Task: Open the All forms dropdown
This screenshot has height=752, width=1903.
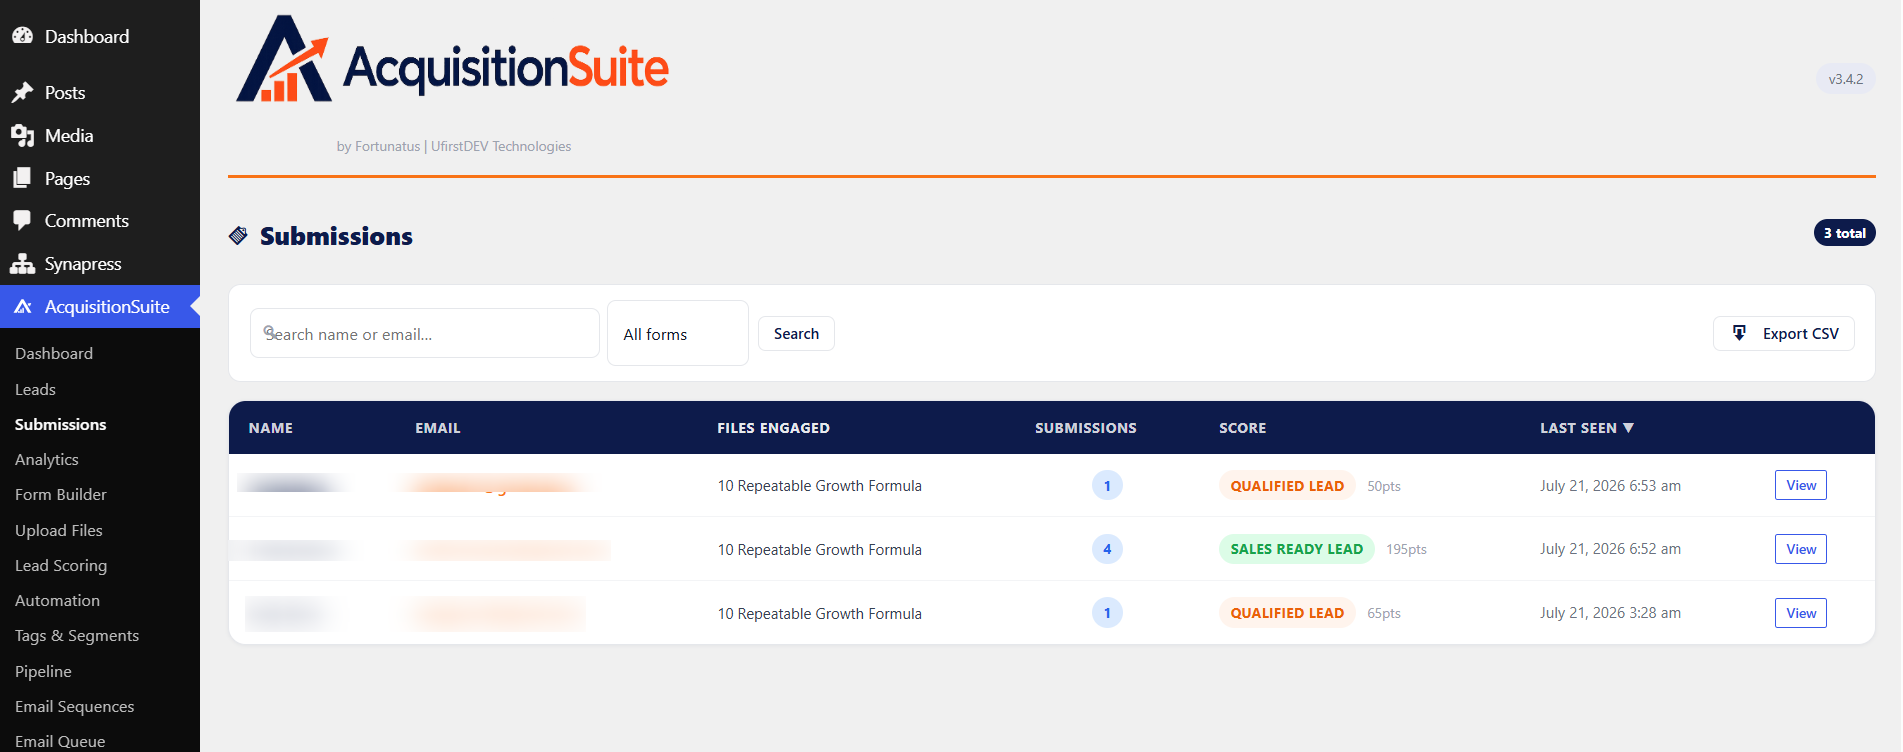Action: tap(678, 333)
